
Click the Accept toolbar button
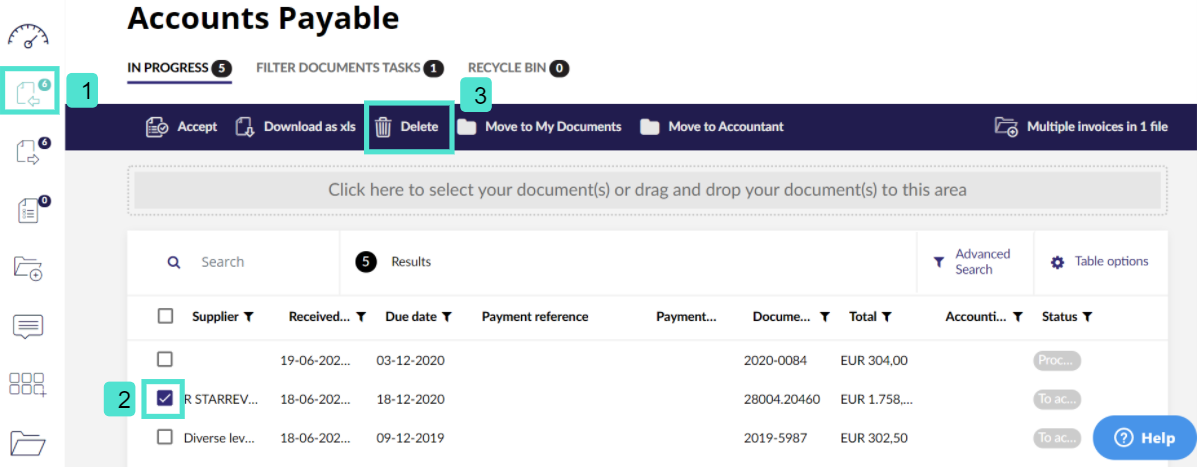(181, 127)
